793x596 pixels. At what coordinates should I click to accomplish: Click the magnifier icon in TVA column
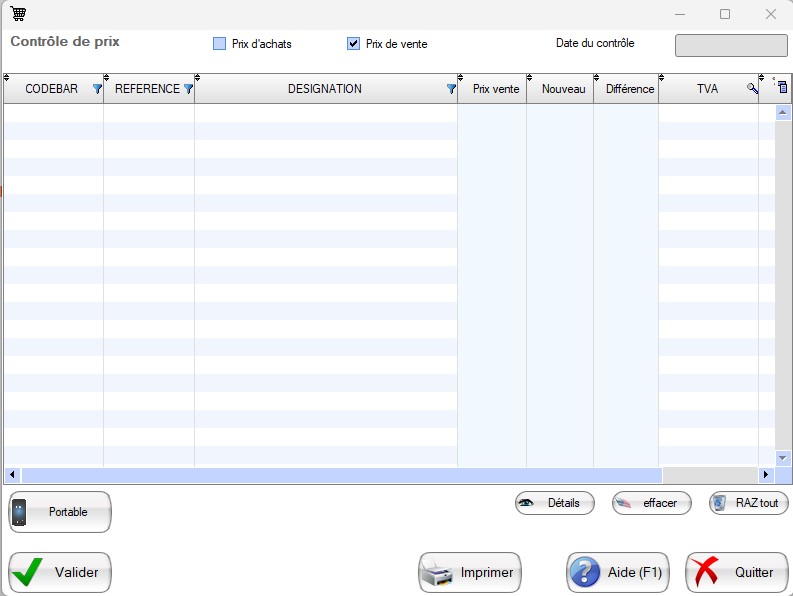click(x=752, y=89)
